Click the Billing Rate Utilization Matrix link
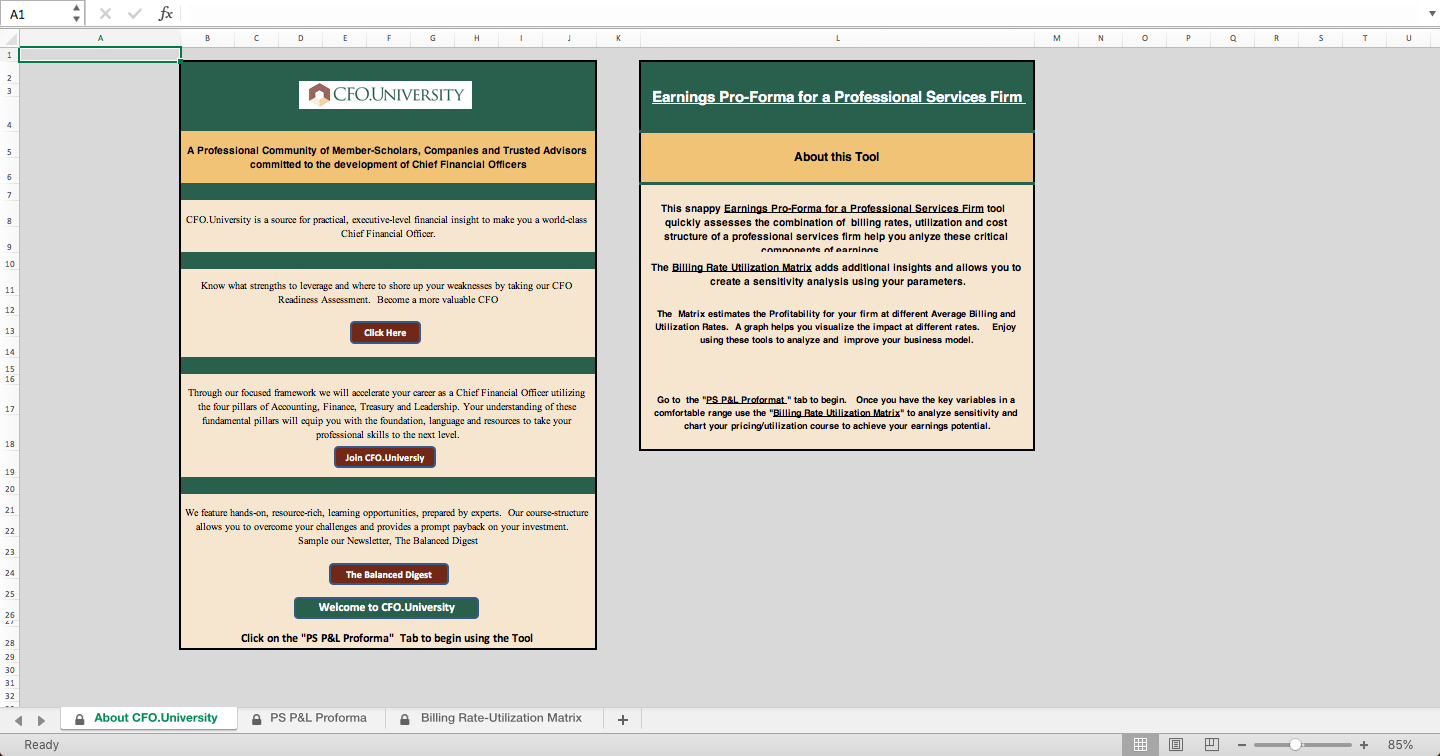Viewport: 1440px width, 756px height. coord(742,268)
